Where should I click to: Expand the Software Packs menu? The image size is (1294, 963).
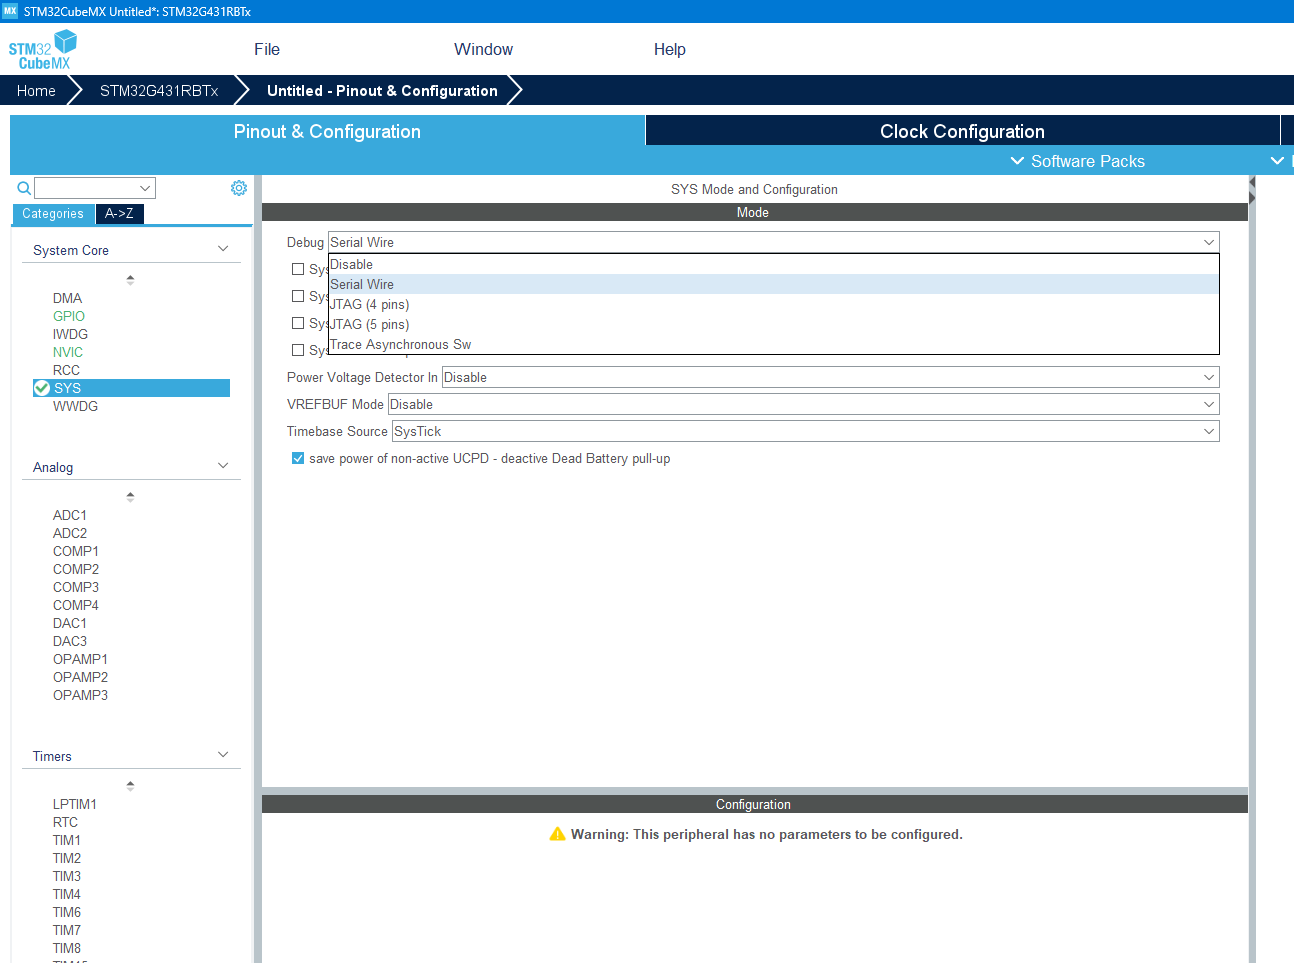(1077, 161)
